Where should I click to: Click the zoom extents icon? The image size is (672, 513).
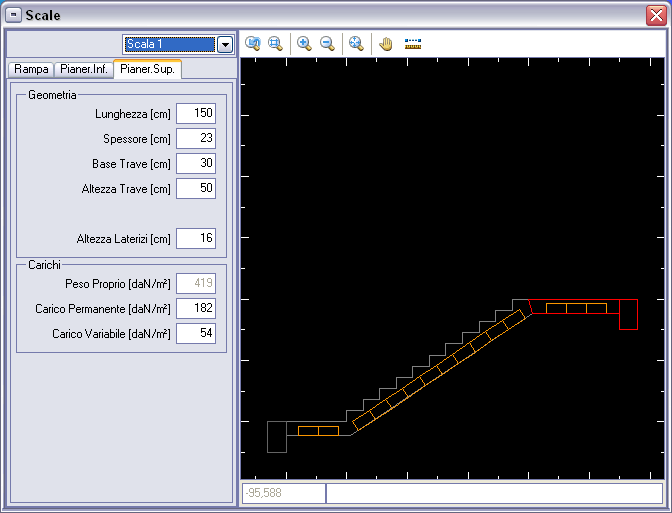click(355, 44)
